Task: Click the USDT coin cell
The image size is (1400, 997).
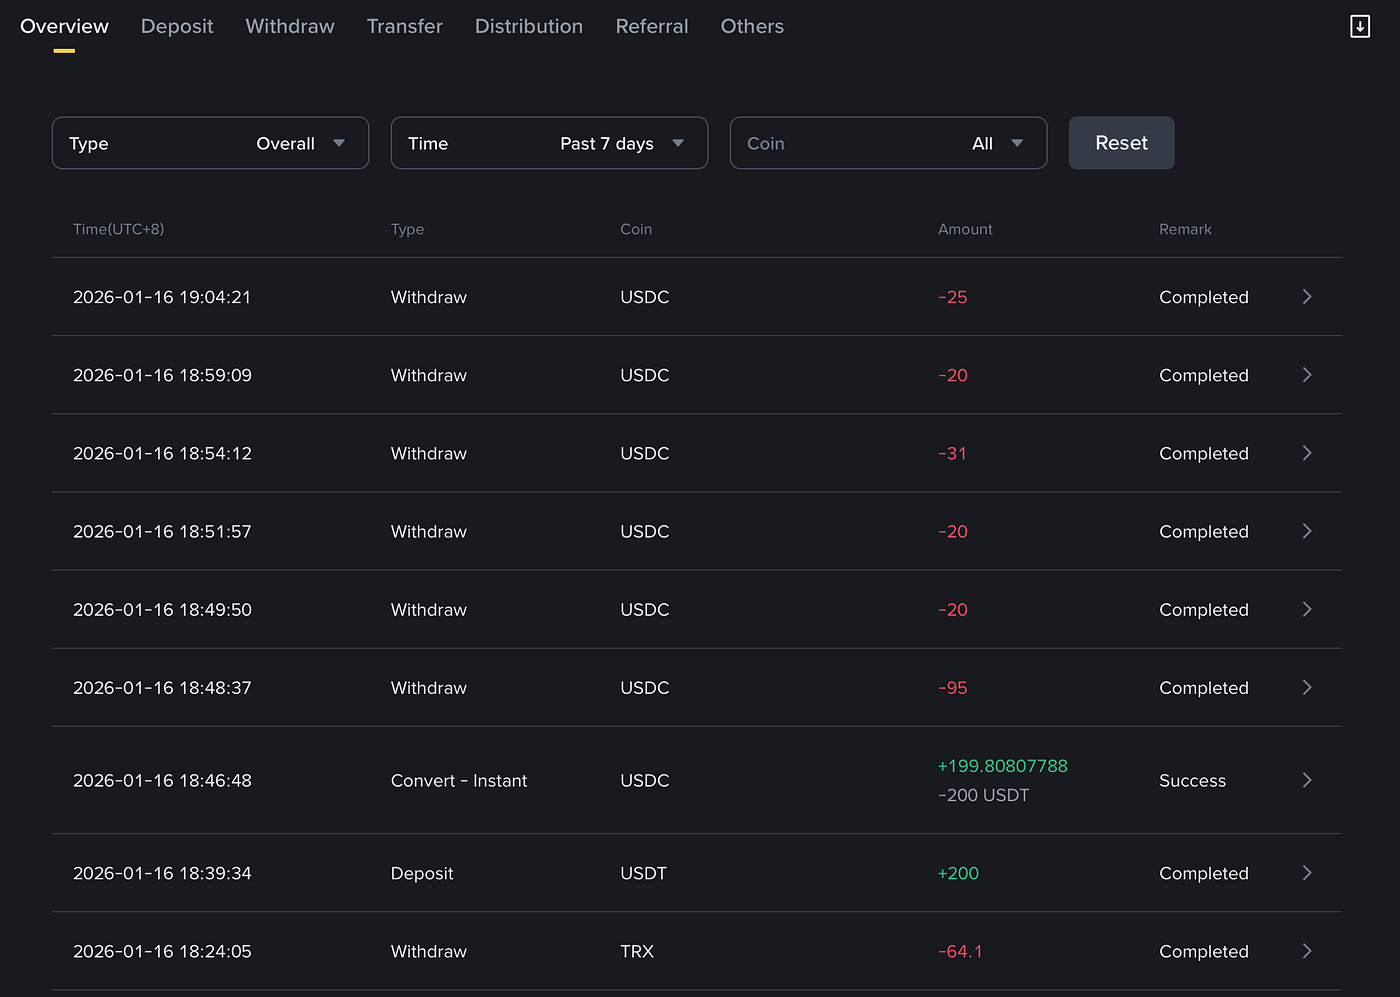Action: click(643, 873)
